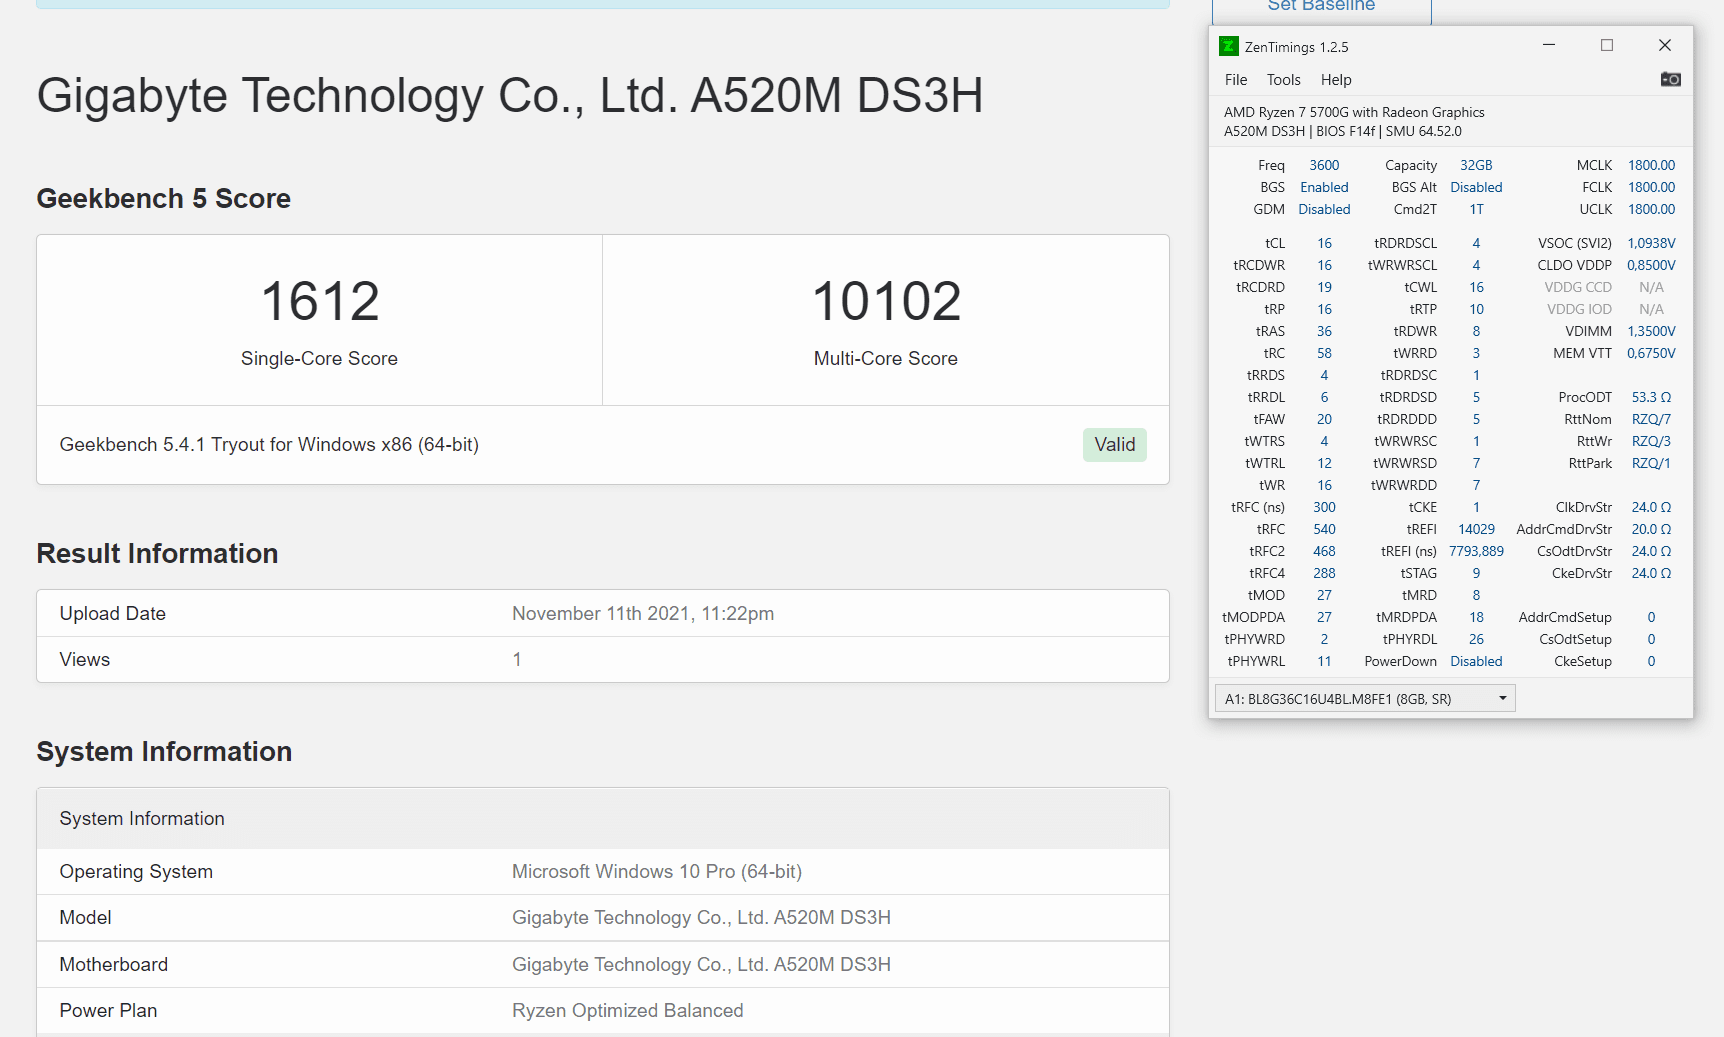Click the FCLK value 1800.00
The width and height of the screenshot is (1724, 1037).
[x=1651, y=187]
